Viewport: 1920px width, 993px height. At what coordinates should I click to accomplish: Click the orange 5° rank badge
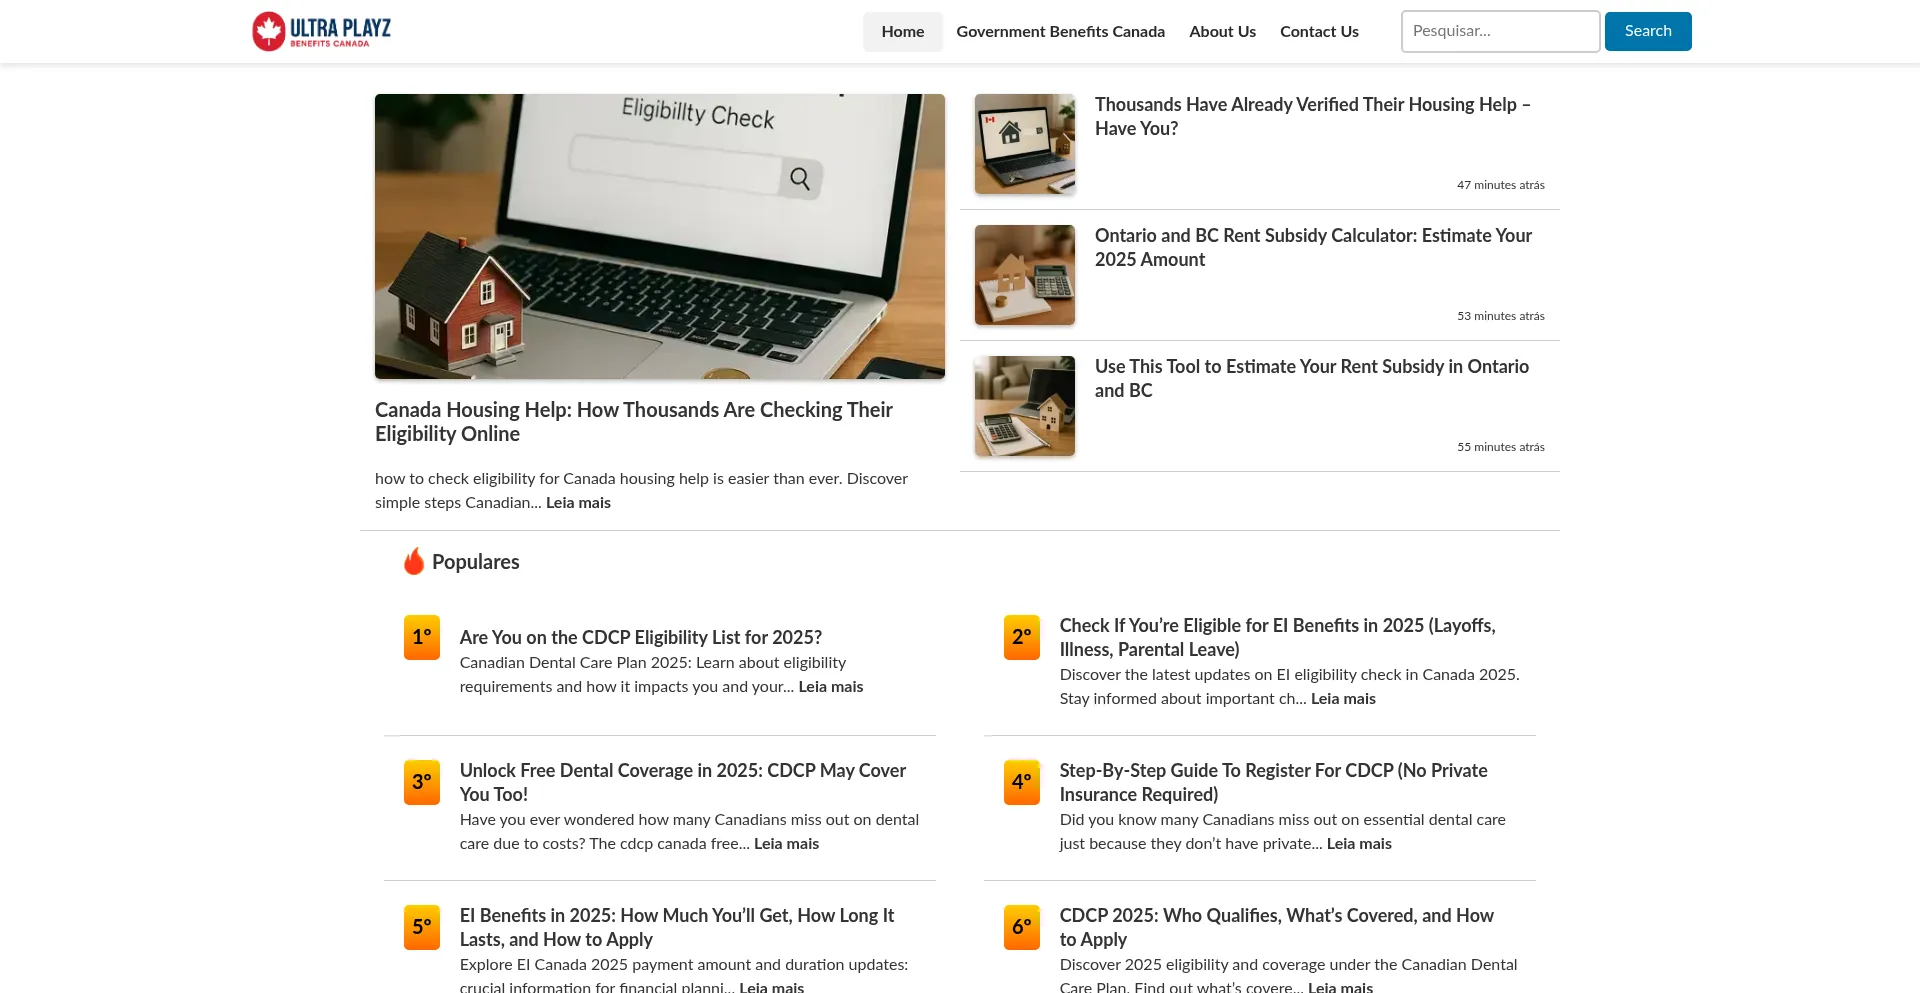421,927
